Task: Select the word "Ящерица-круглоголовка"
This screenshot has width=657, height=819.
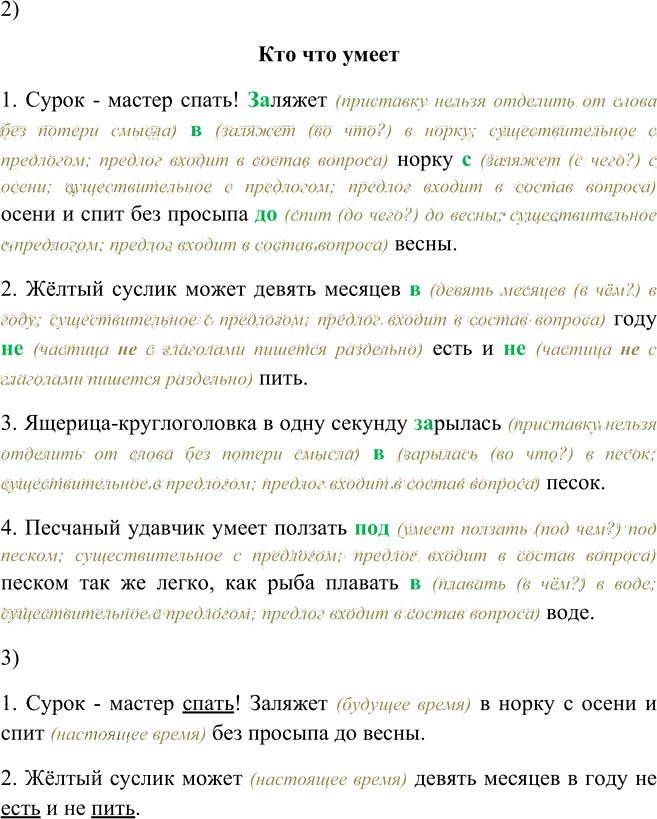Action: [x=140, y=423]
